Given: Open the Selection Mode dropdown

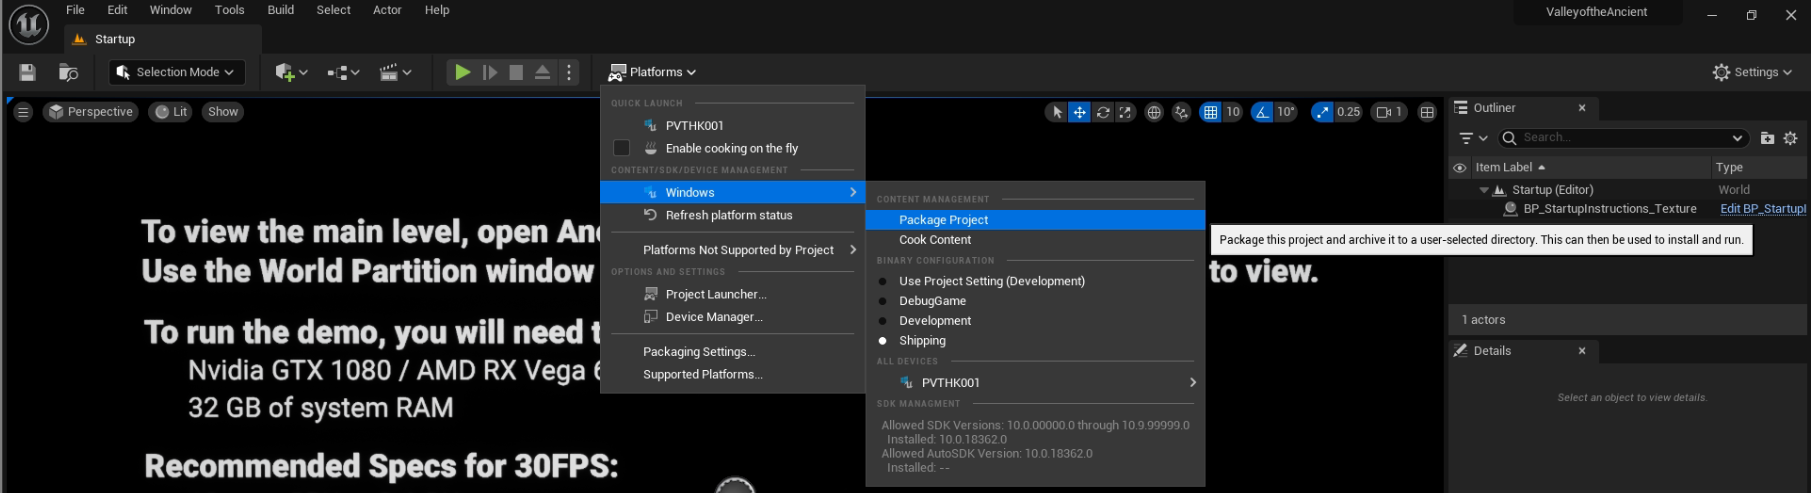Looking at the screenshot, I should [177, 72].
